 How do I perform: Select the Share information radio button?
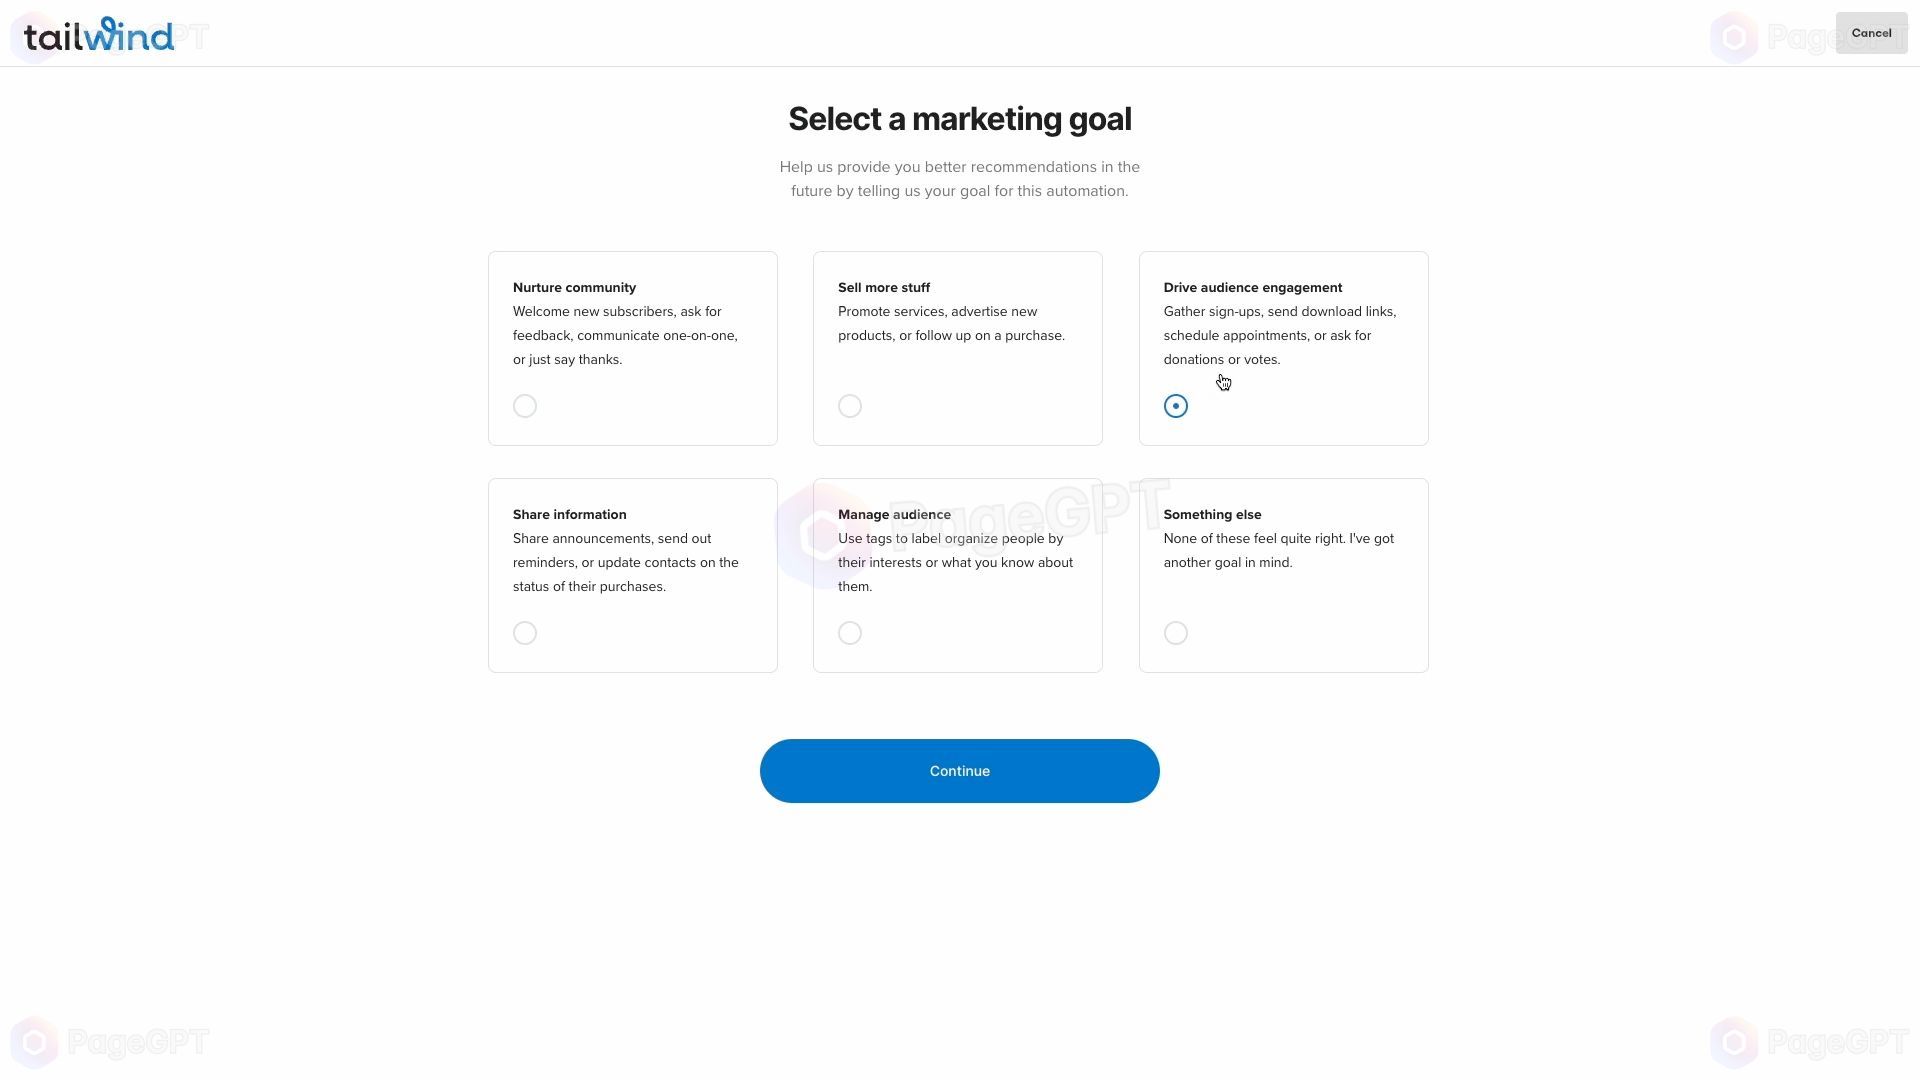click(x=525, y=633)
